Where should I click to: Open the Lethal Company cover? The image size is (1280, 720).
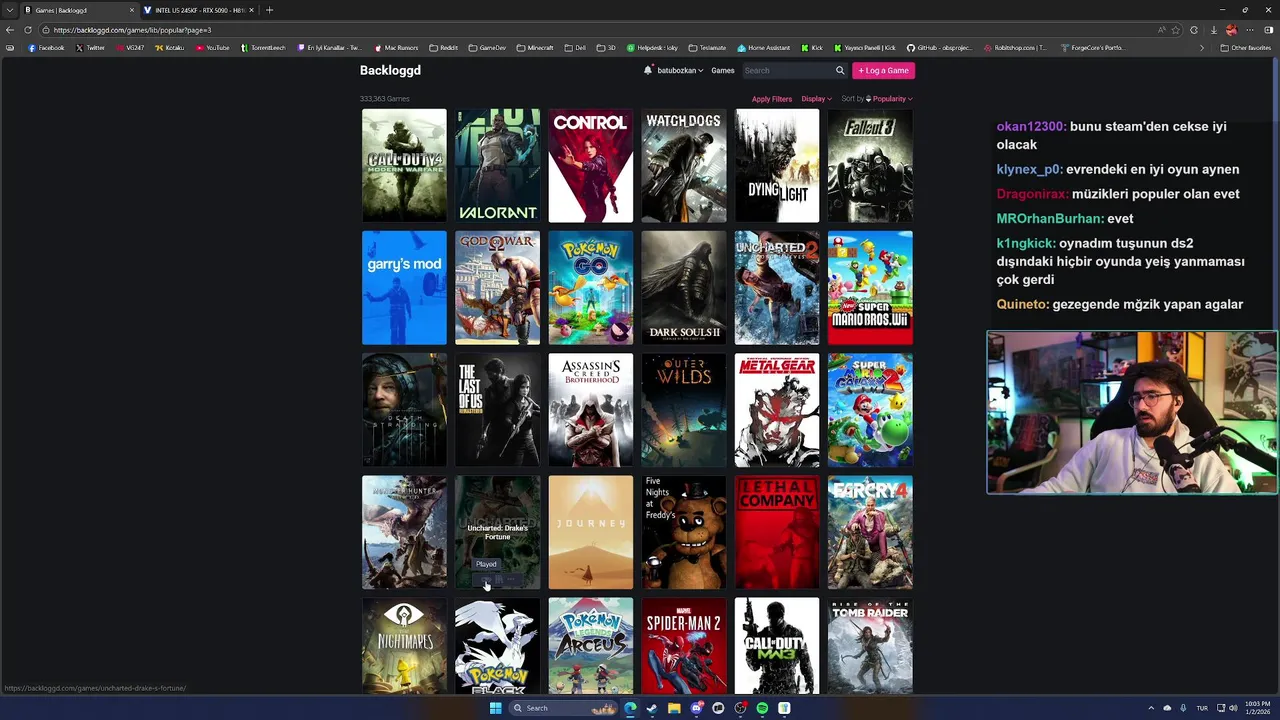(777, 532)
